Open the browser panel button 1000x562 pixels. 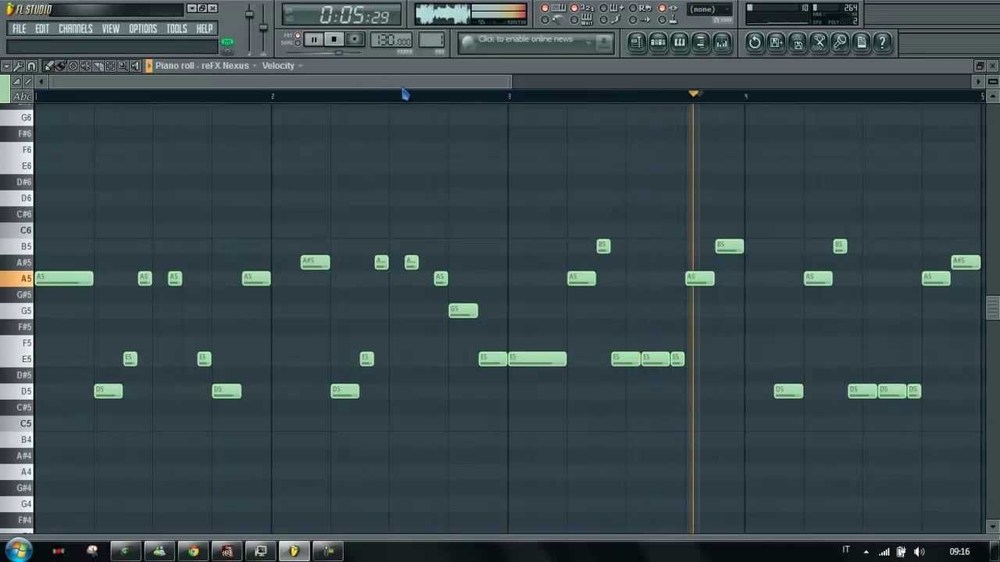coord(700,42)
